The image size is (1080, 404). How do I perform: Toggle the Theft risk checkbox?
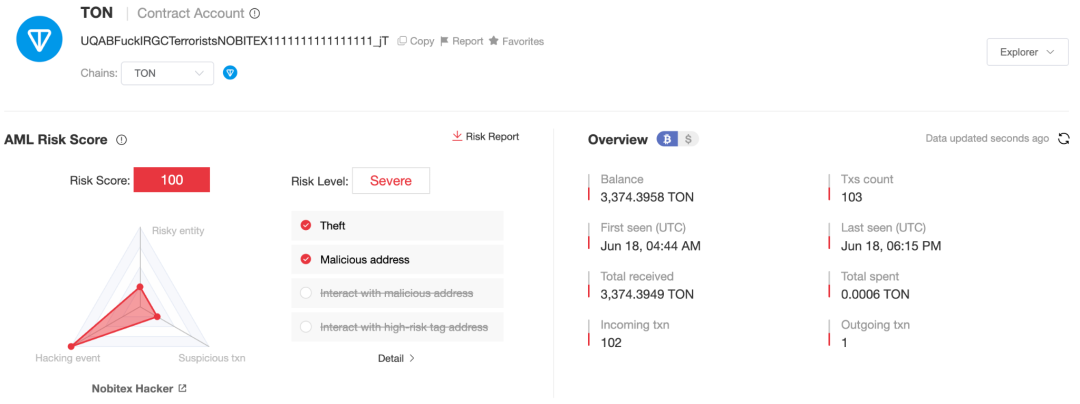click(x=306, y=226)
